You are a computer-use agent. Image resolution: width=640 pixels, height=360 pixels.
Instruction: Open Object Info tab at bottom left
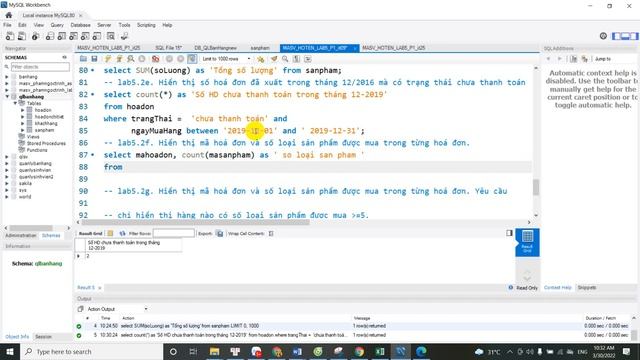[x=17, y=337]
